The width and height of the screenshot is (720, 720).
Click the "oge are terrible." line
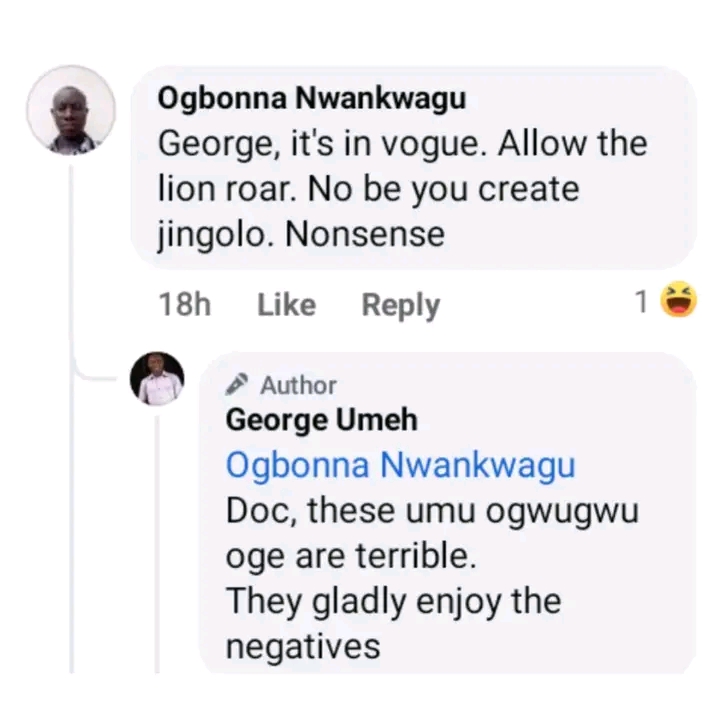(x=351, y=556)
